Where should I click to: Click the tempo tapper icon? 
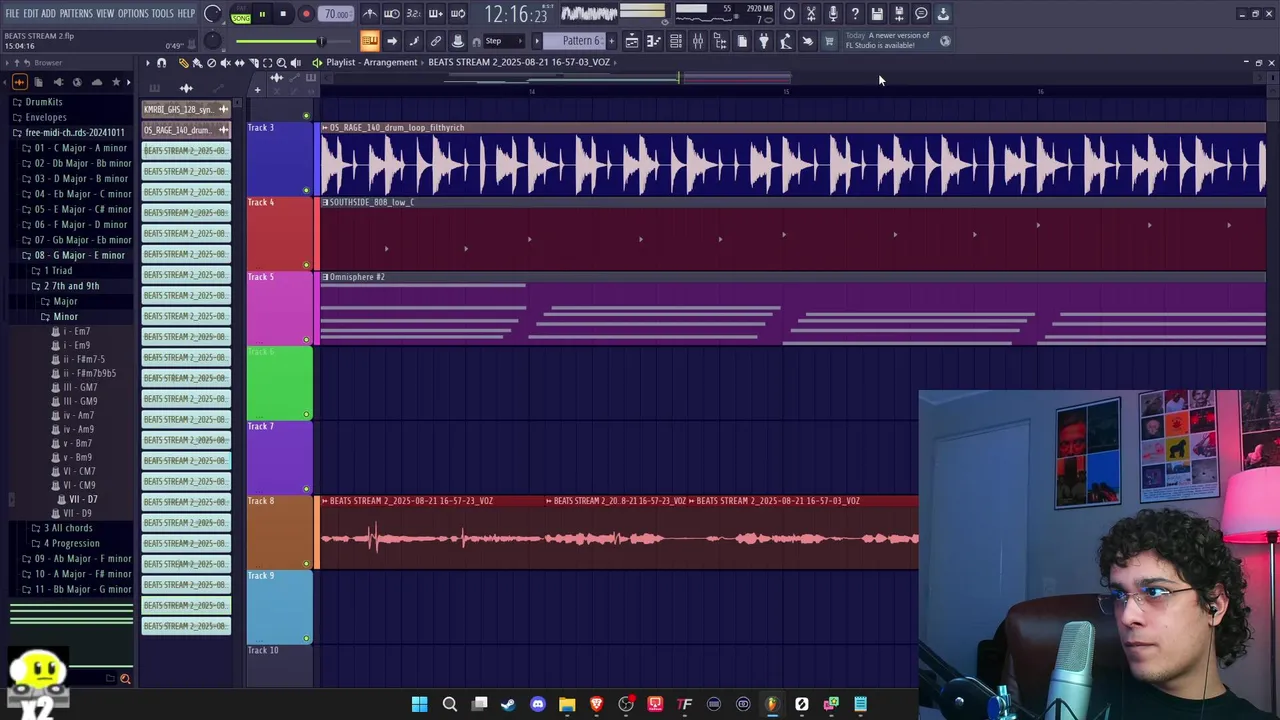point(786,41)
